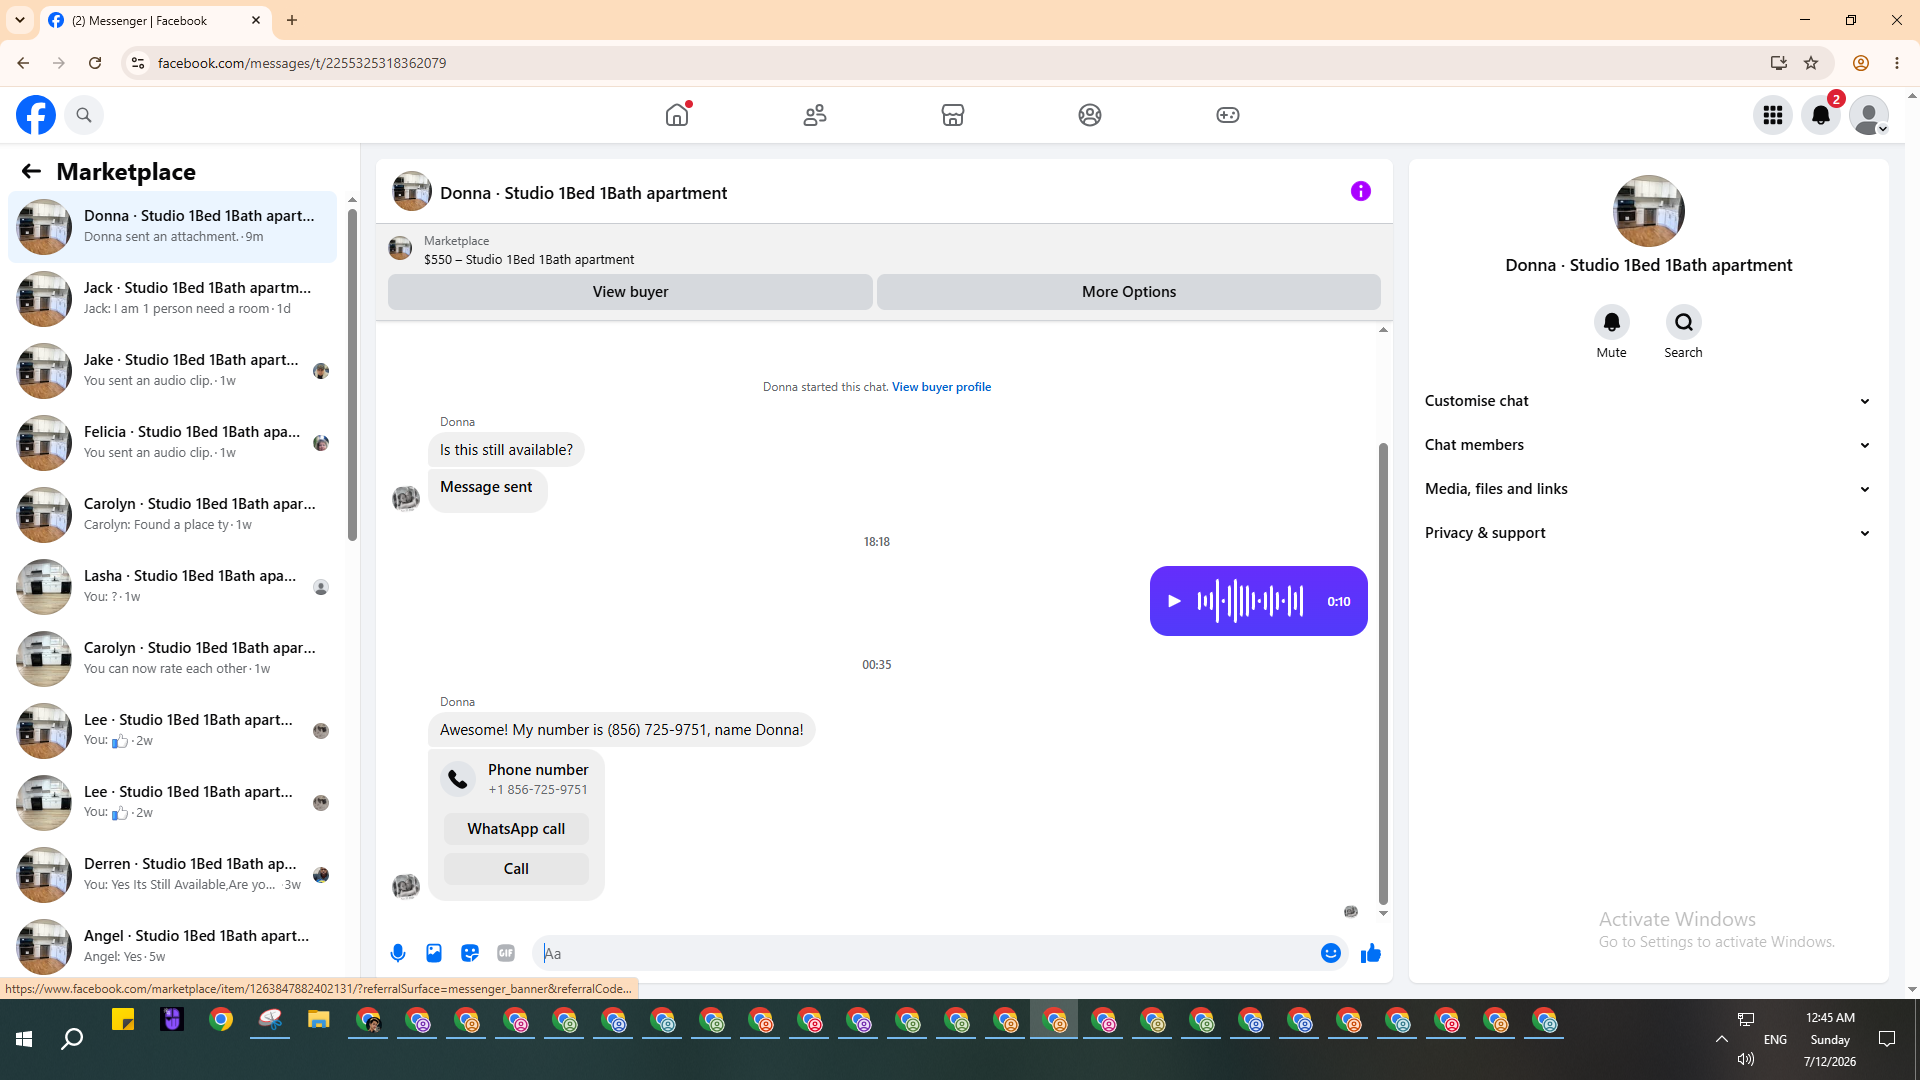
Task: Choose a GIF icon
Action: (506, 953)
